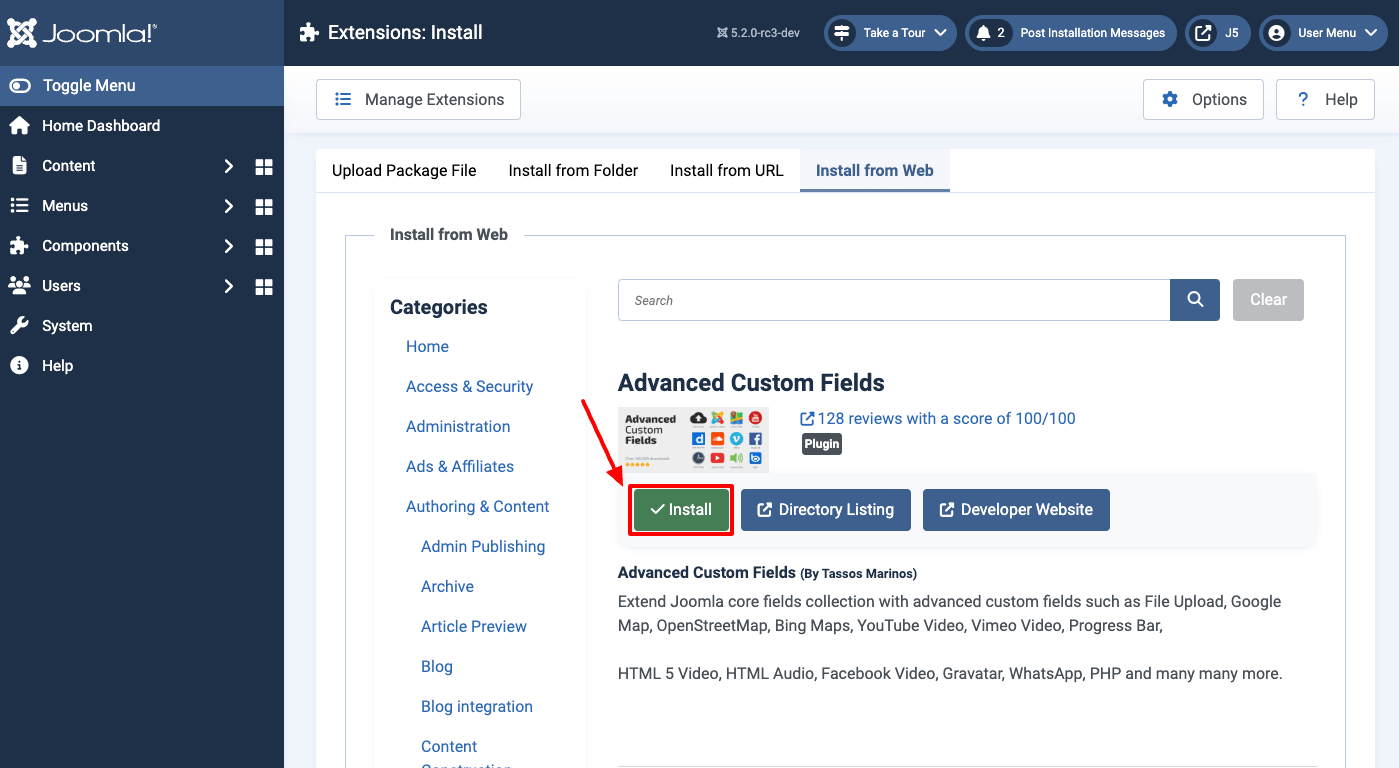The width and height of the screenshot is (1399, 768).
Task: Click the Manage Extensions button
Action: (x=418, y=100)
